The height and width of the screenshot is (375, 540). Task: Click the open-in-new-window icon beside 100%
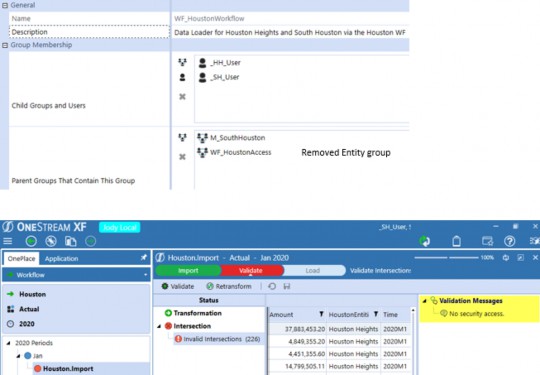coord(521,258)
